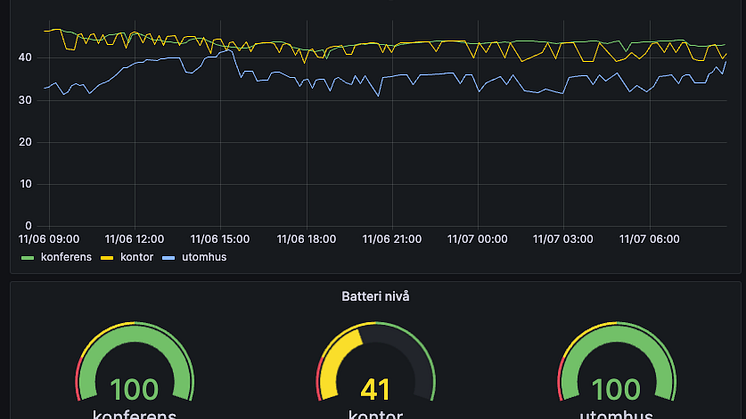The width and height of the screenshot is (746, 419).
Task: Click the 20 value on the y-axis
Action: coord(25,142)
